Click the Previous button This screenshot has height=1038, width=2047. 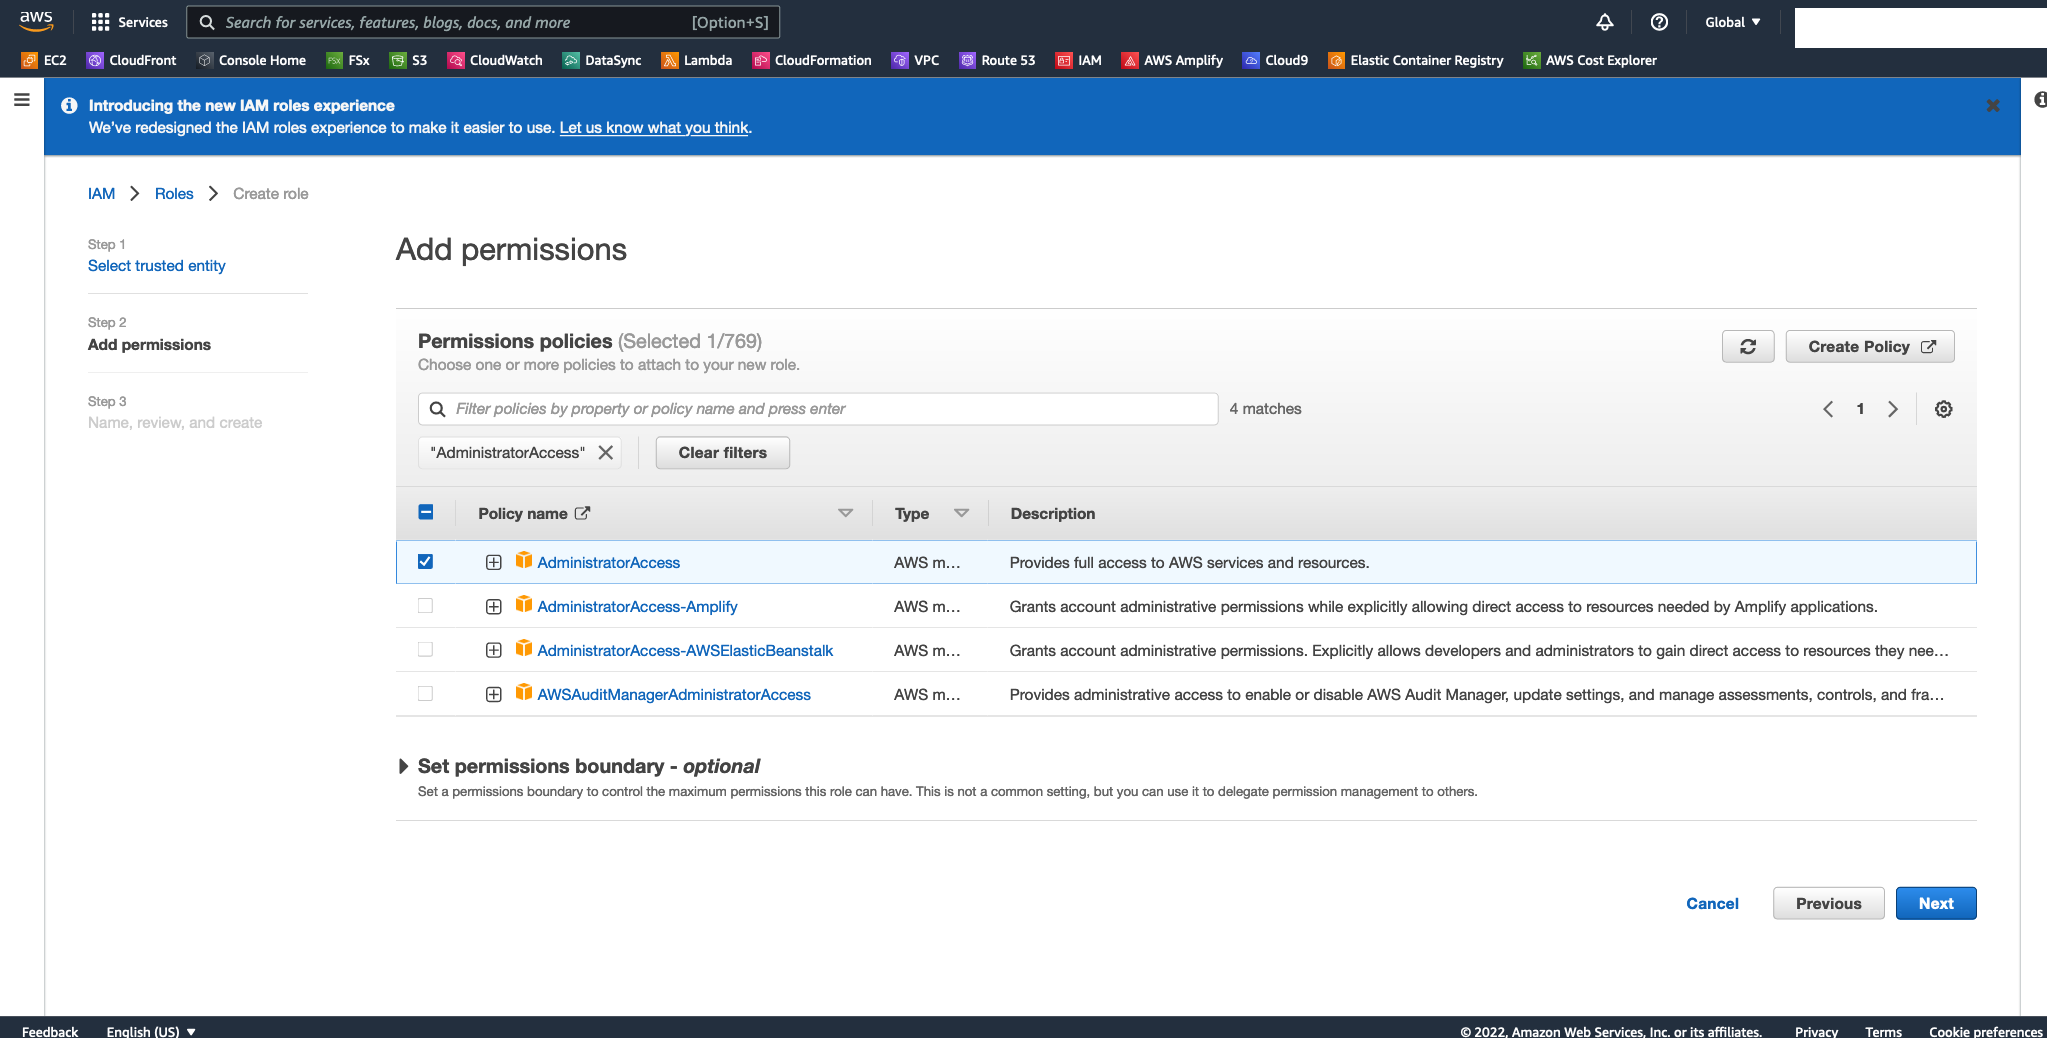tap(1829, 903)
